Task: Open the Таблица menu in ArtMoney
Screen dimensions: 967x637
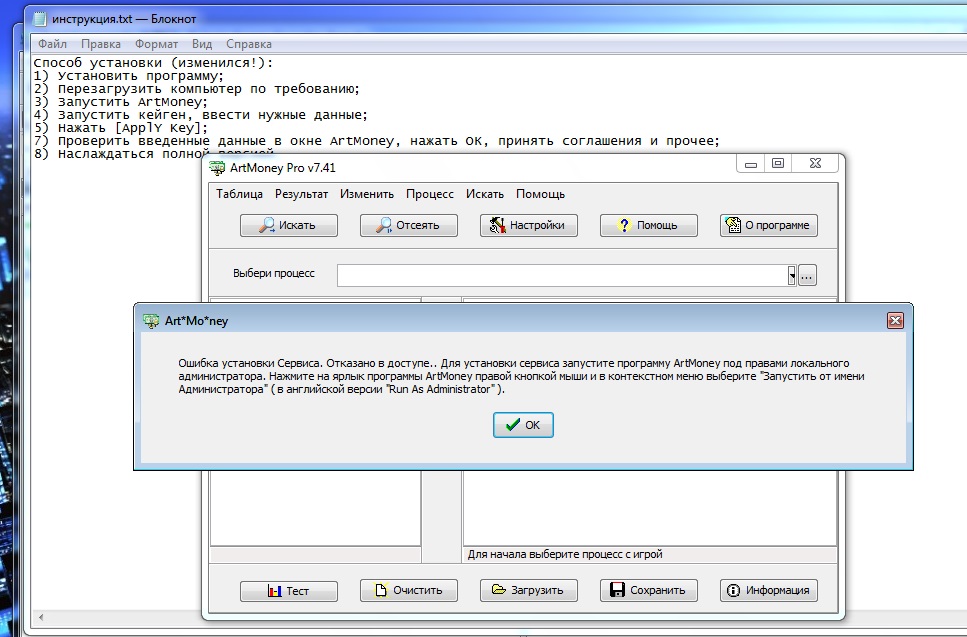Action: (239, 194)
